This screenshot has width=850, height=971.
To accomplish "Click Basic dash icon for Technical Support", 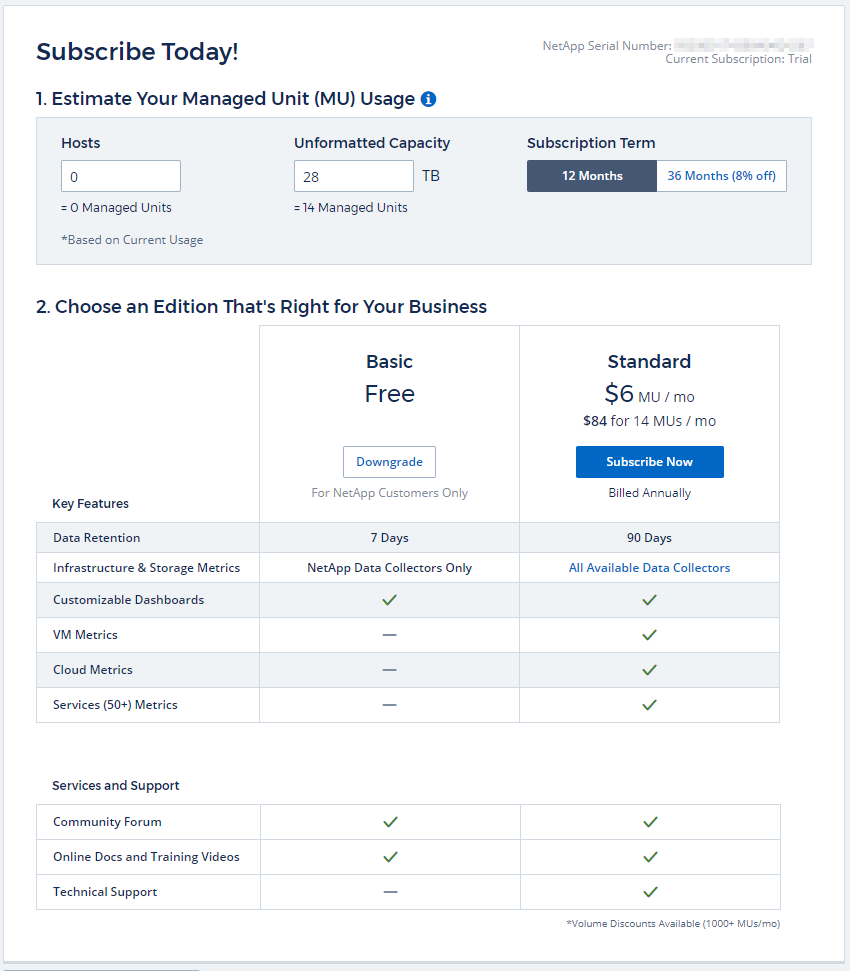I will tap(390, 892).
